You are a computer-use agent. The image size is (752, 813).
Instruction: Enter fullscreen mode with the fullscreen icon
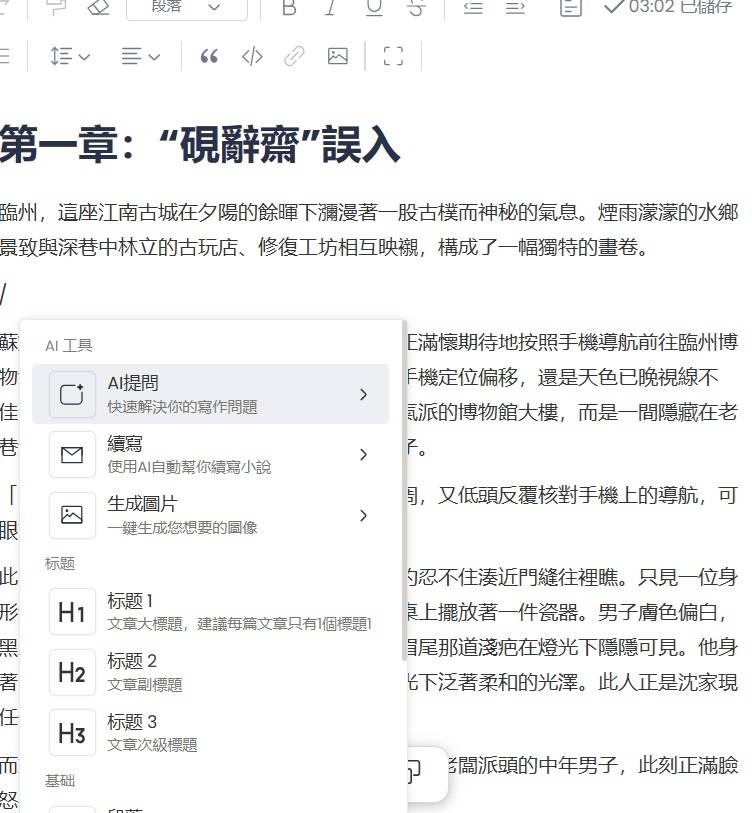pyautogui.click(x=393, y=57)
